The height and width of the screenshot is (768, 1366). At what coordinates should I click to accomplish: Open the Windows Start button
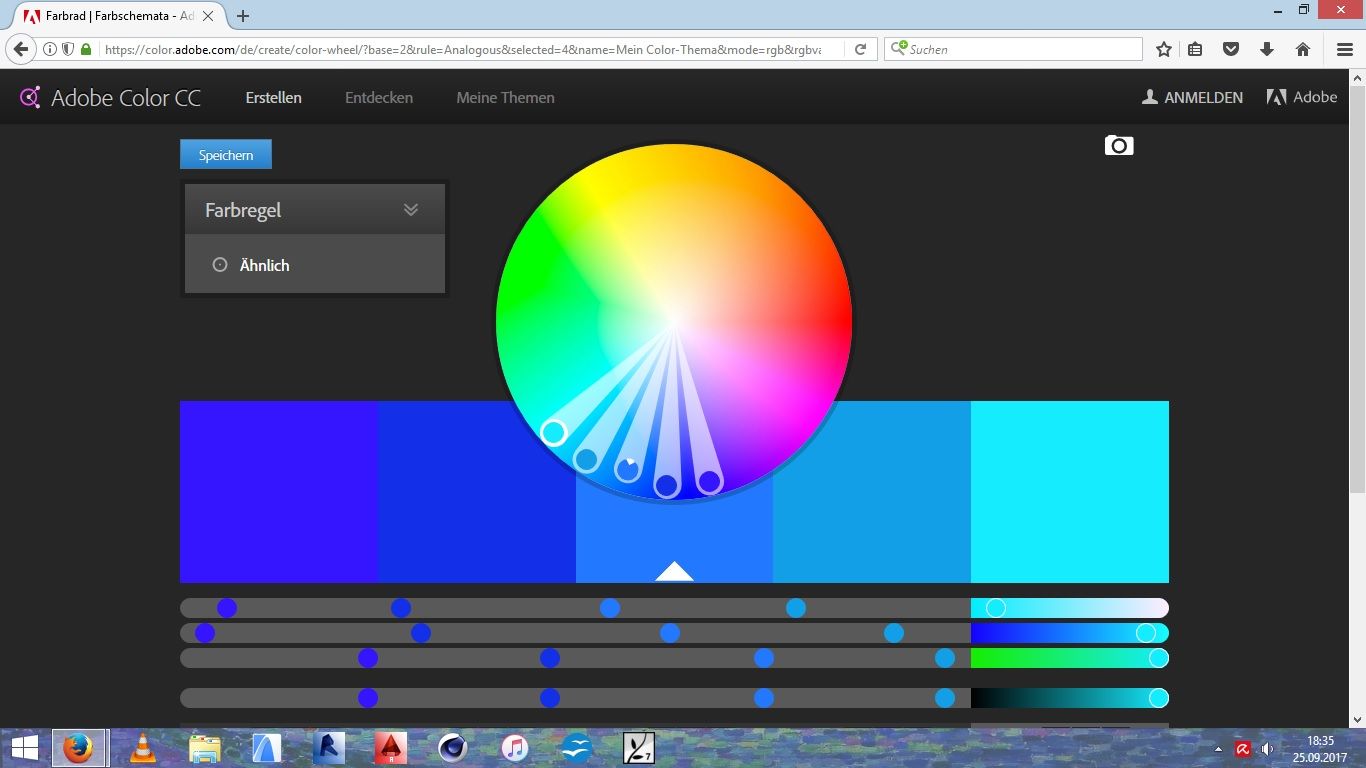pyautogui.click(x=24, y=748)
